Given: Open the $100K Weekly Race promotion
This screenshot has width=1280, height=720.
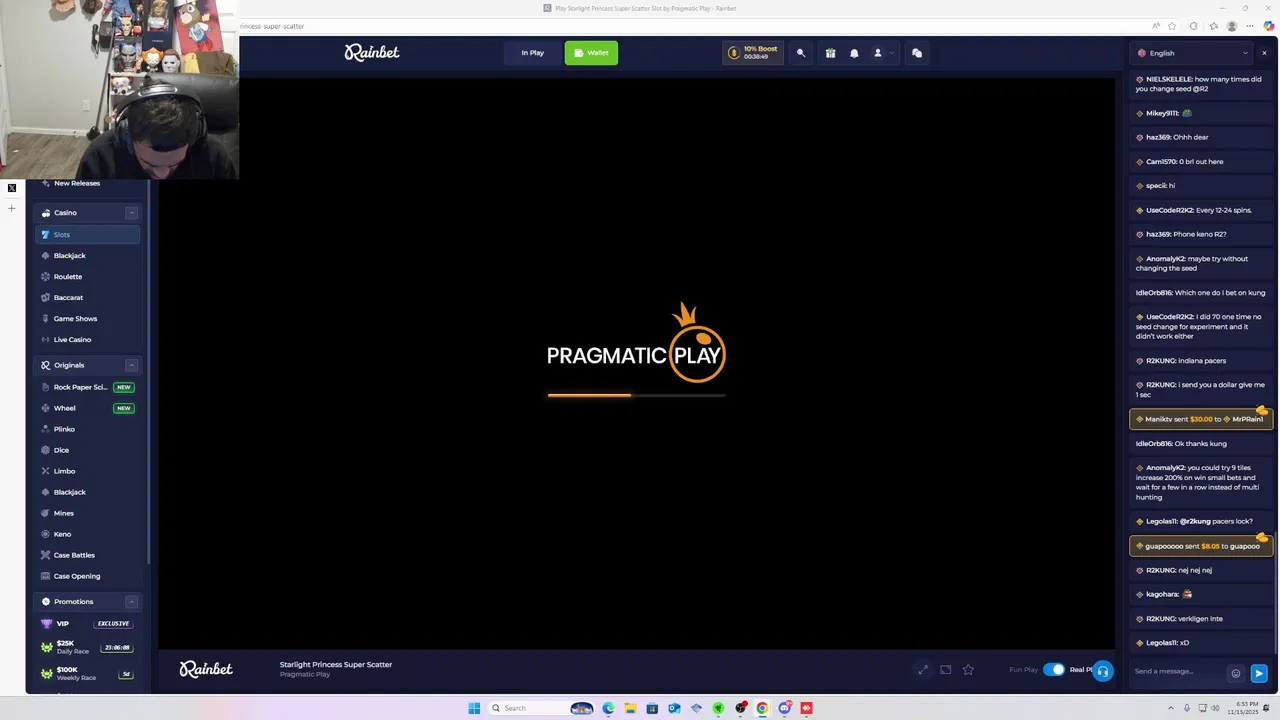Looking at the screenshot, I should pos(88,673).
